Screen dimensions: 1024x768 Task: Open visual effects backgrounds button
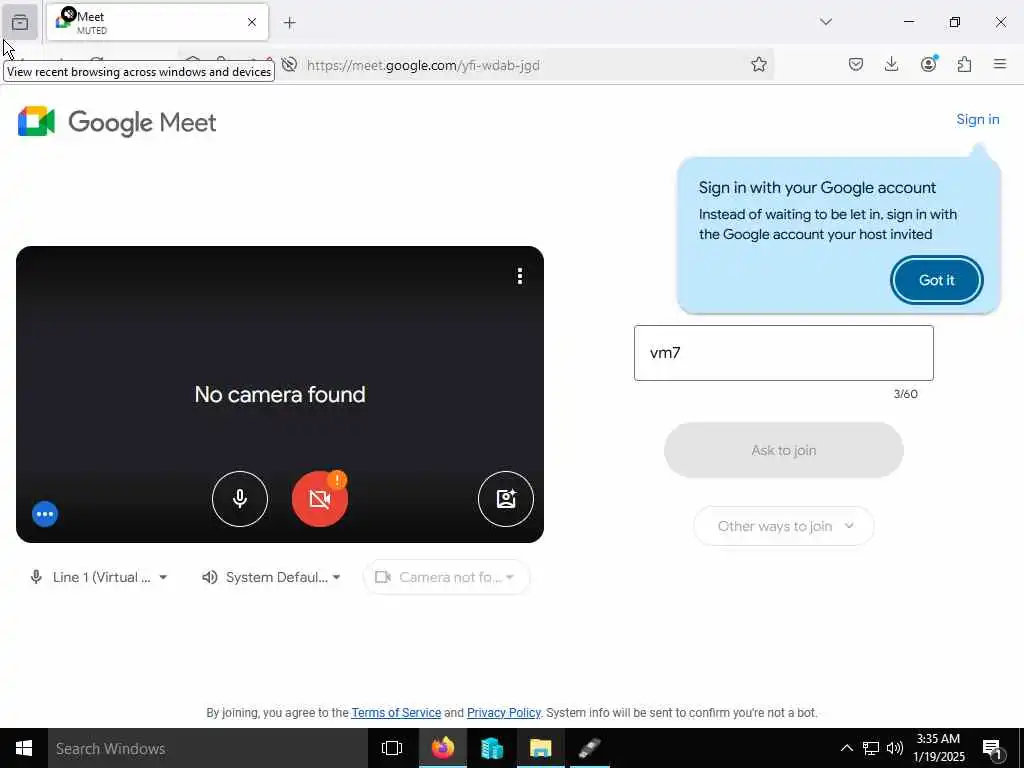[x=505, y=499]
